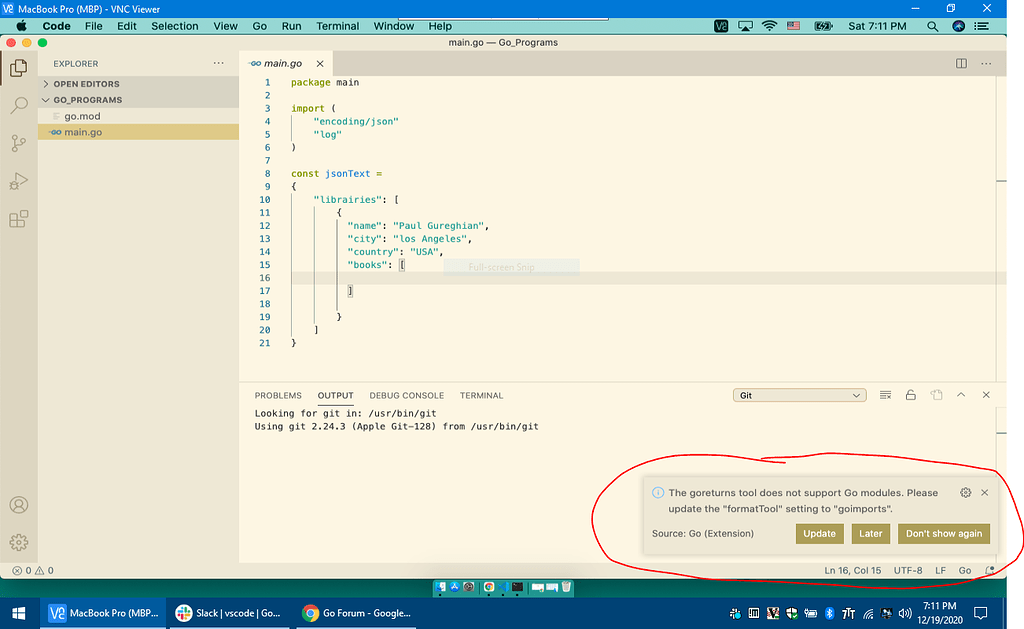Viewport: 1024px width, 629px height.
Task: Click the Accounts icon in activity bar
Action: pyautogui.click(x=18, y=505)
